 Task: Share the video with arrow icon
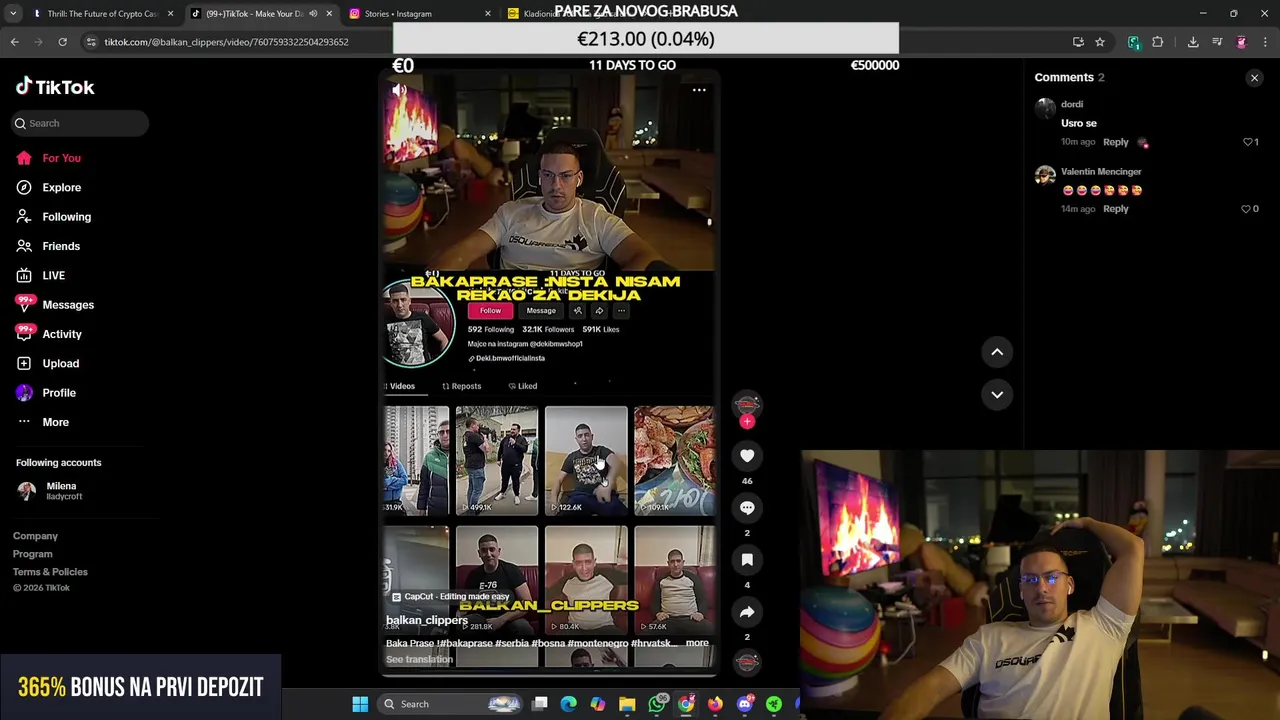click(747, 612)
